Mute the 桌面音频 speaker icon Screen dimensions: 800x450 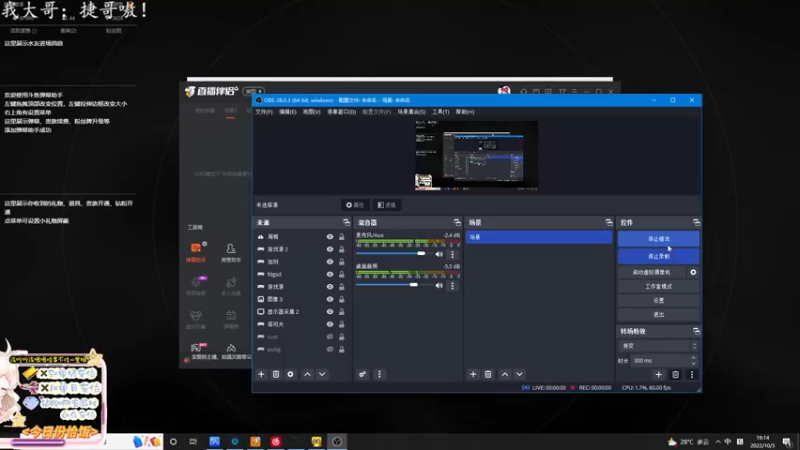[439, 286]
